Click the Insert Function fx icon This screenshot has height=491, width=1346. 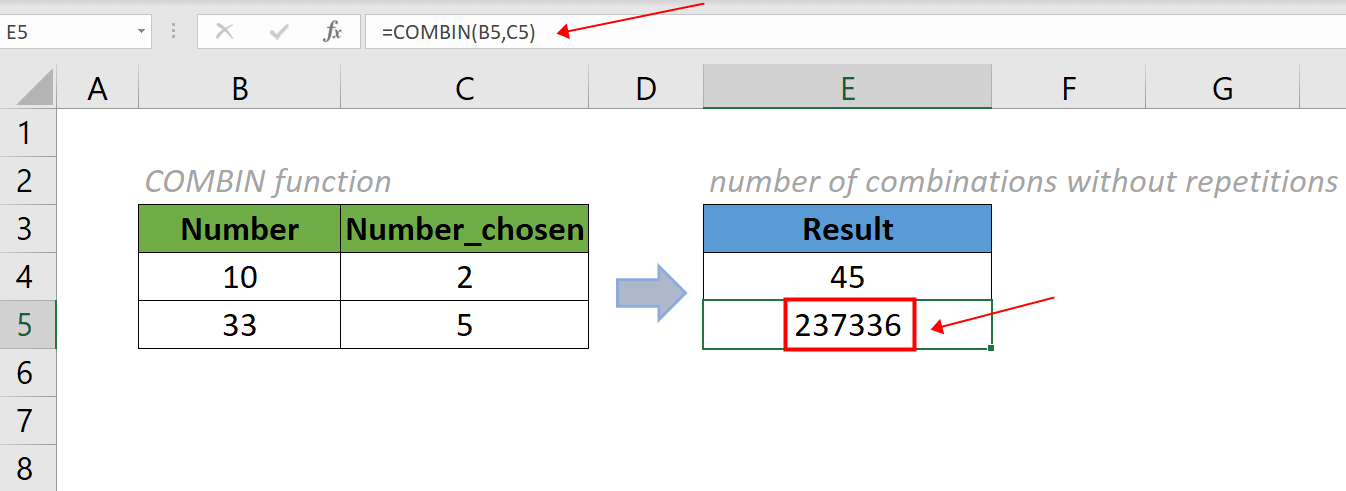[332, 32]
